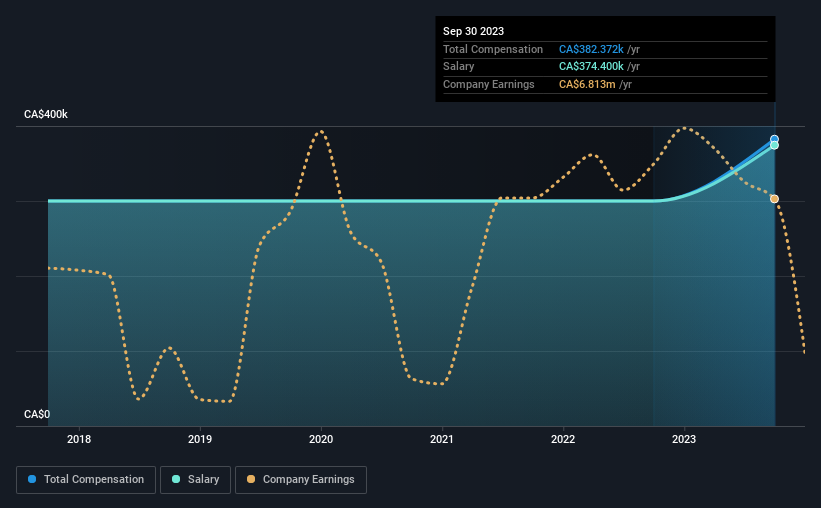
Task: Click the Sep 30 2023 tooltip date
Action: point(473,31)
